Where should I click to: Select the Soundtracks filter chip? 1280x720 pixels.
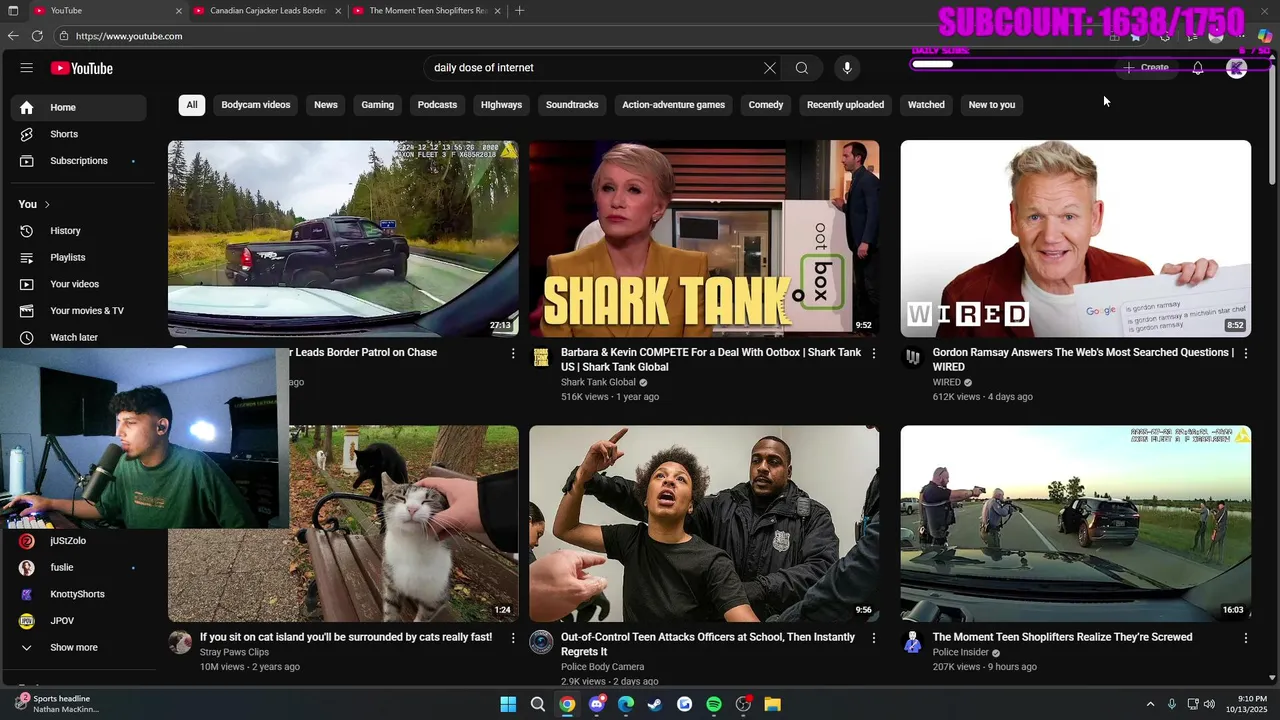point(572,105)
